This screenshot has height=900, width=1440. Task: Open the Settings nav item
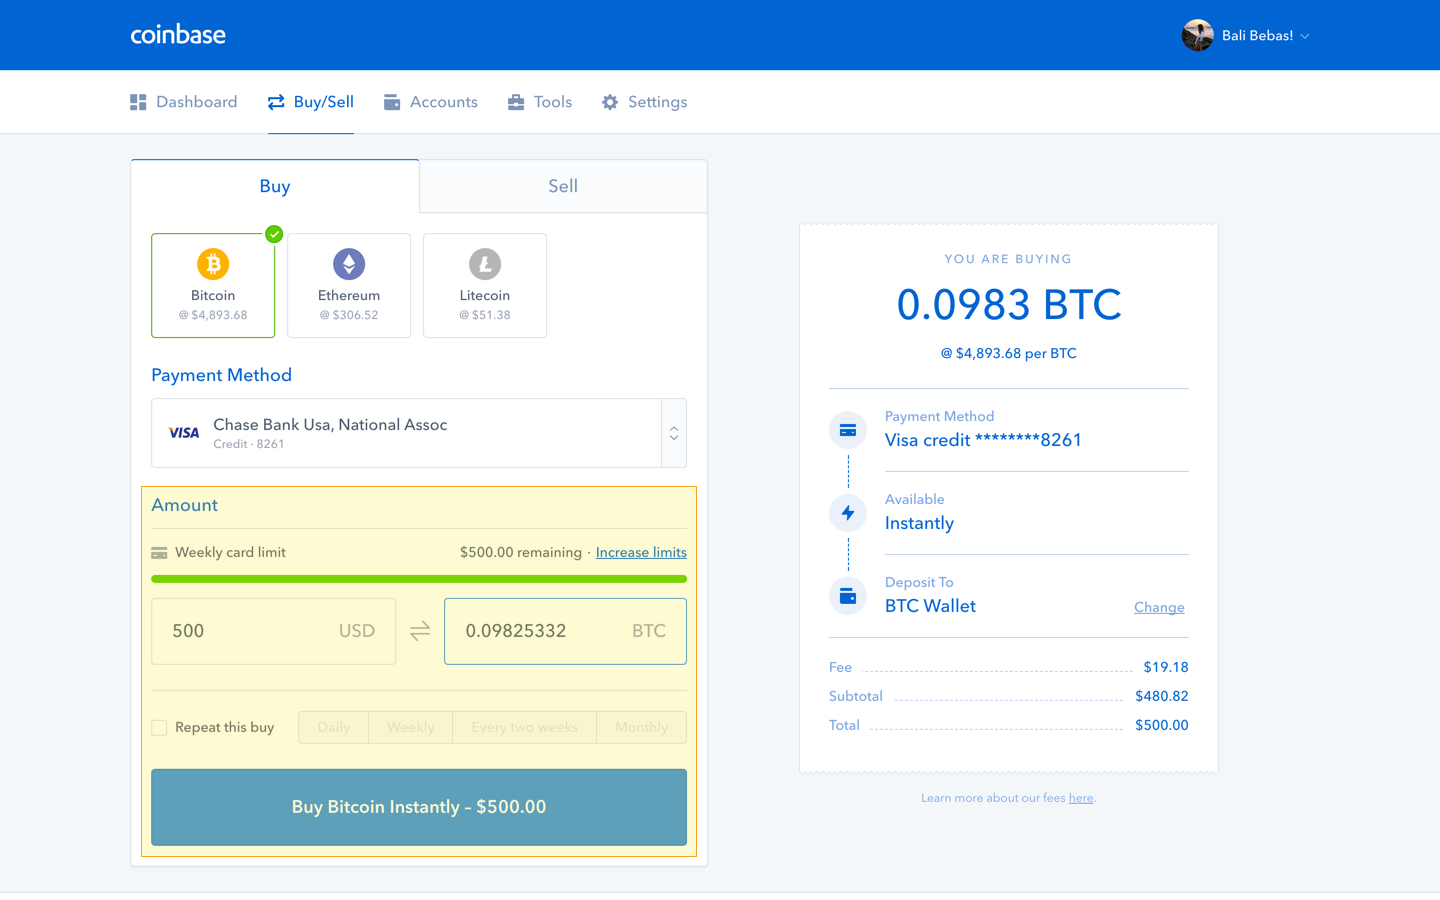(x=645, y=102)
